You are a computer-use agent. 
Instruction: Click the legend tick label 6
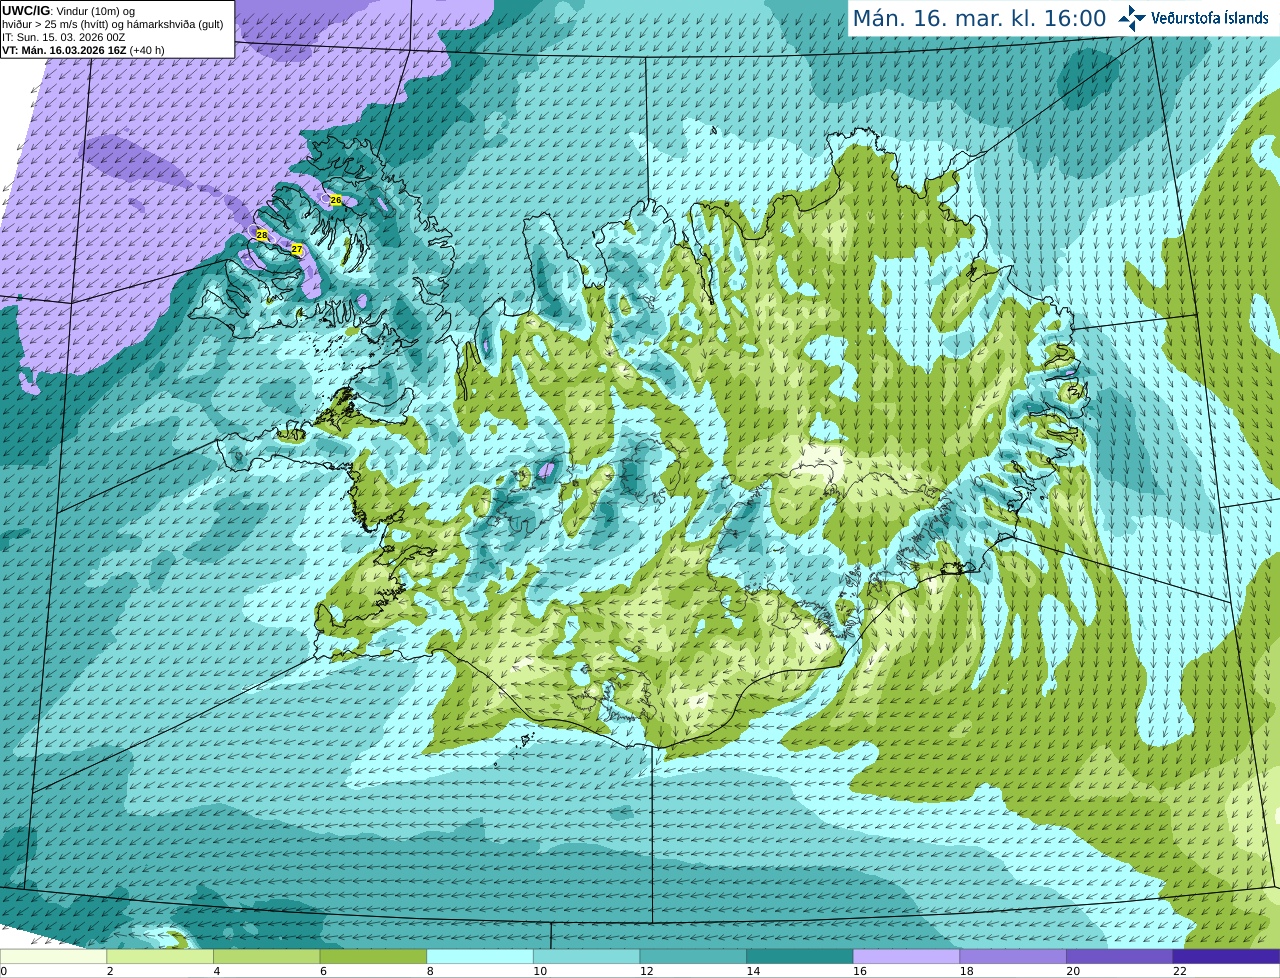coord(323,971)
